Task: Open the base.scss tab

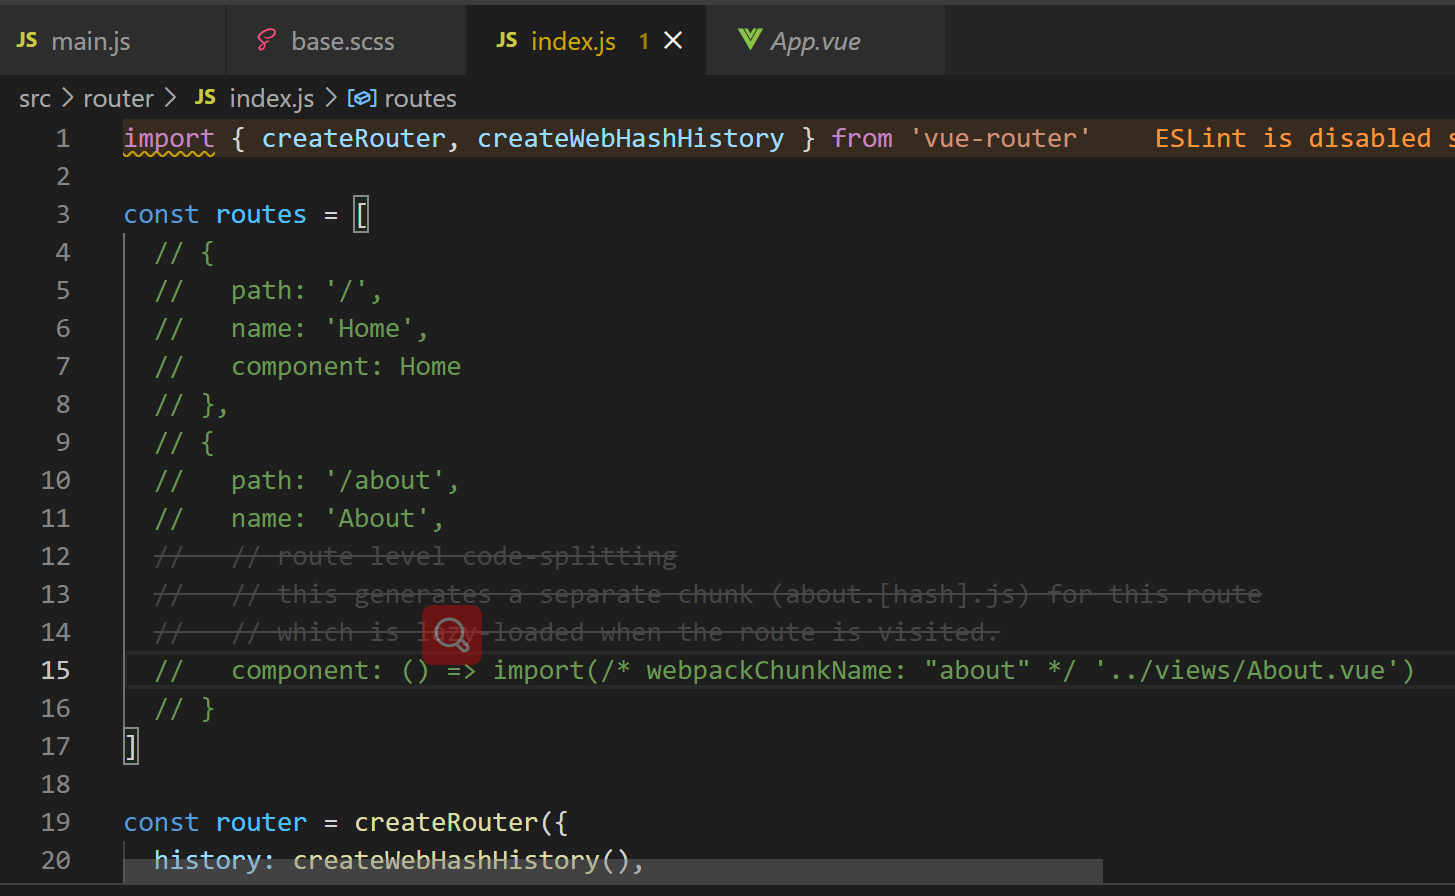Action: tap(347, 41)
